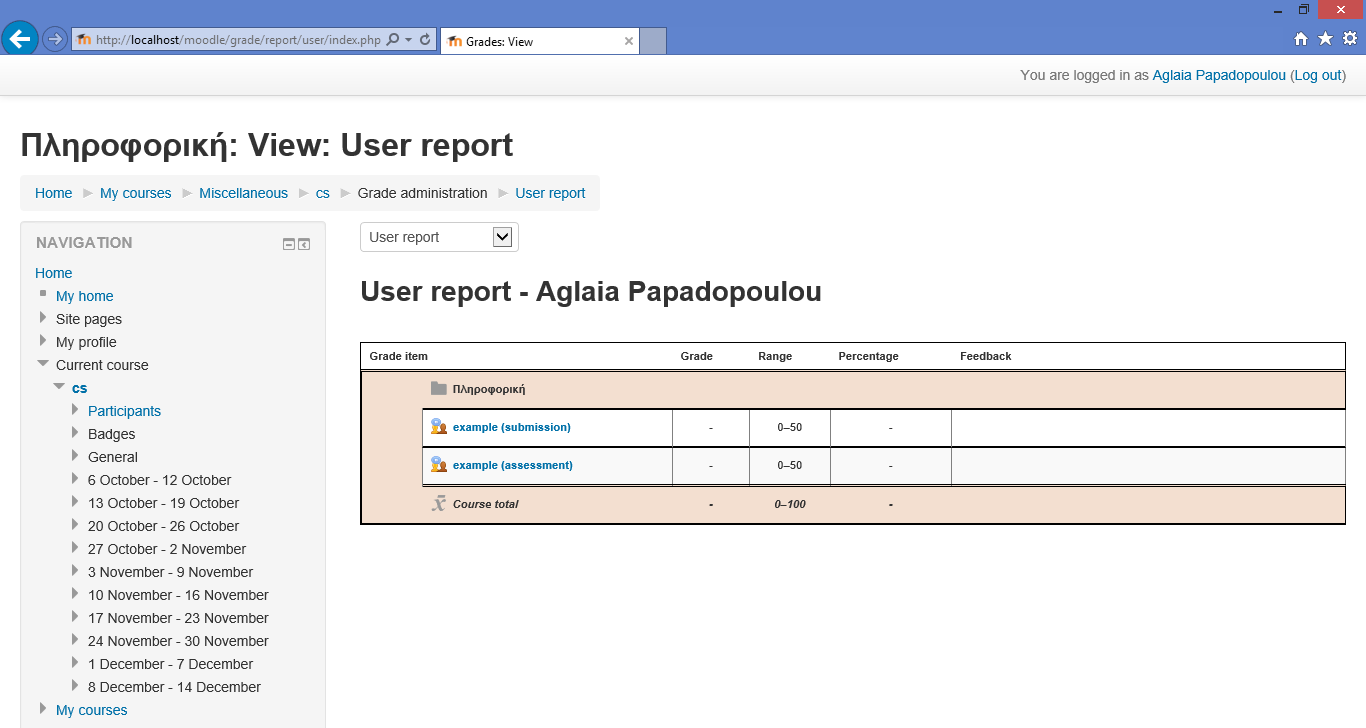Click the Log out link
This screenshot has height=728, width=1366.
pyautogui.click(x=1318, y=75)
